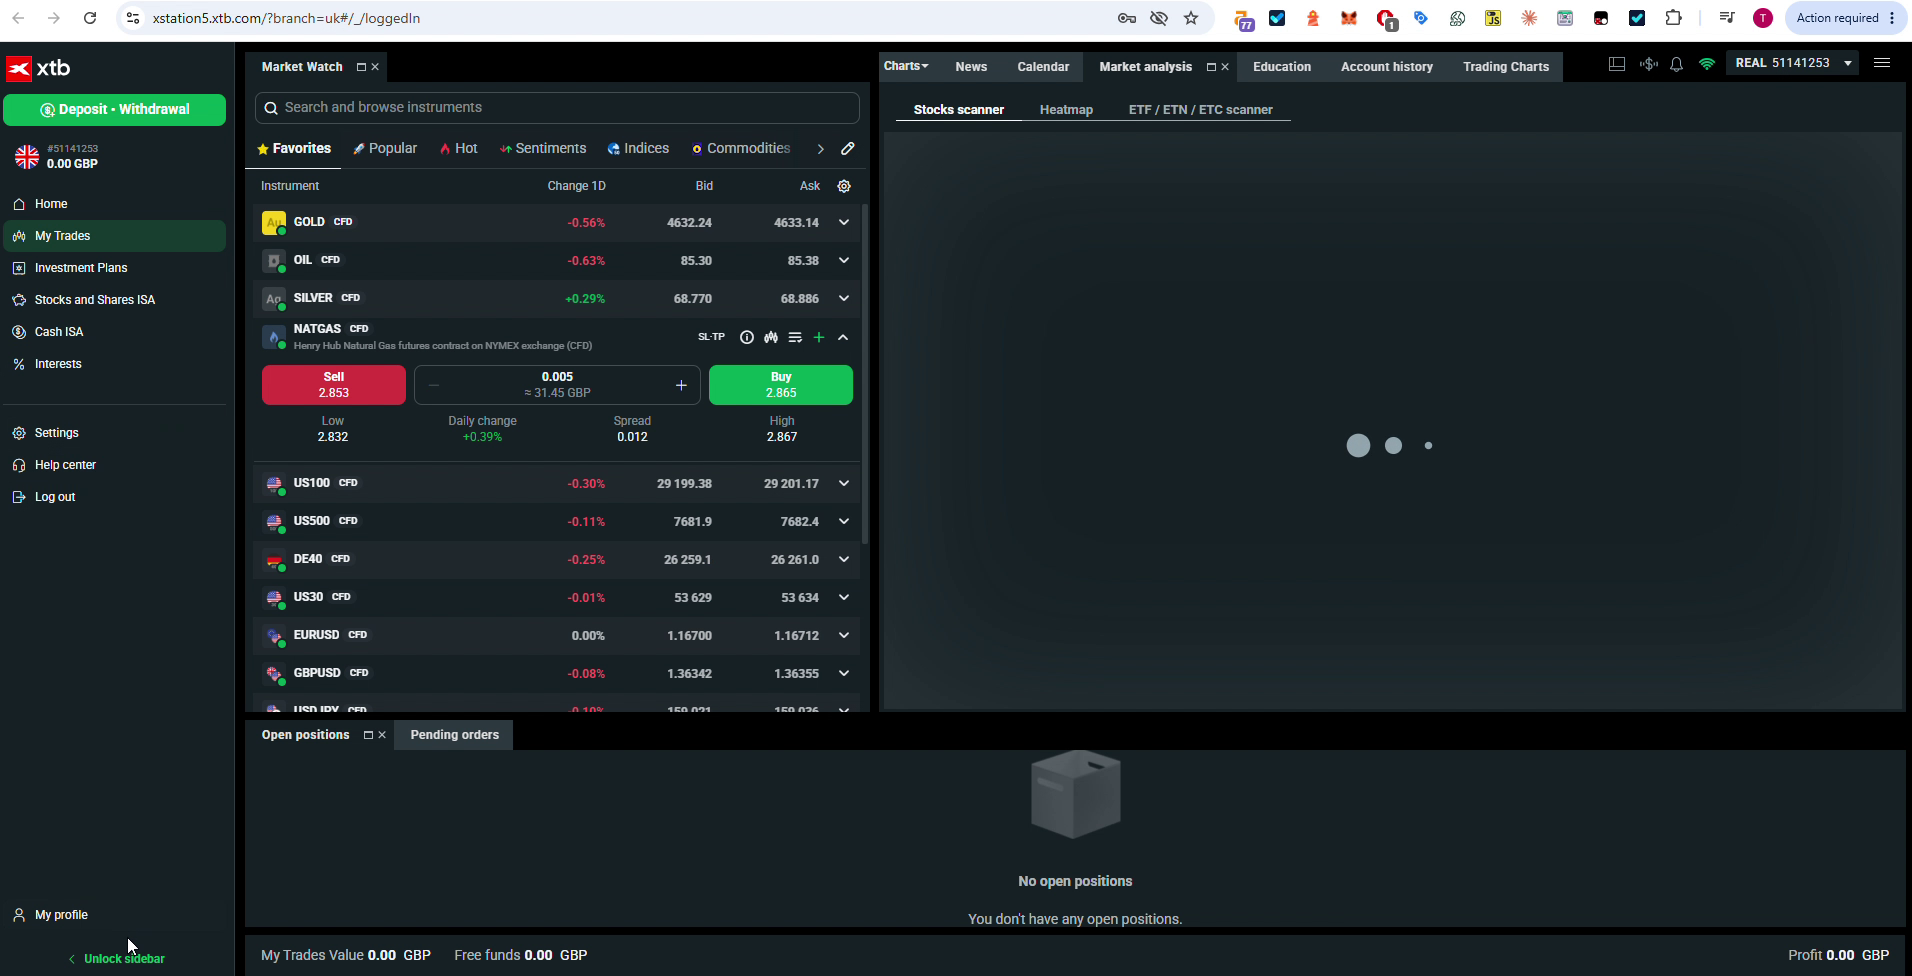1912x976 pixels.
Task: Open NATGAS instrument info icon
Action: 746,337
